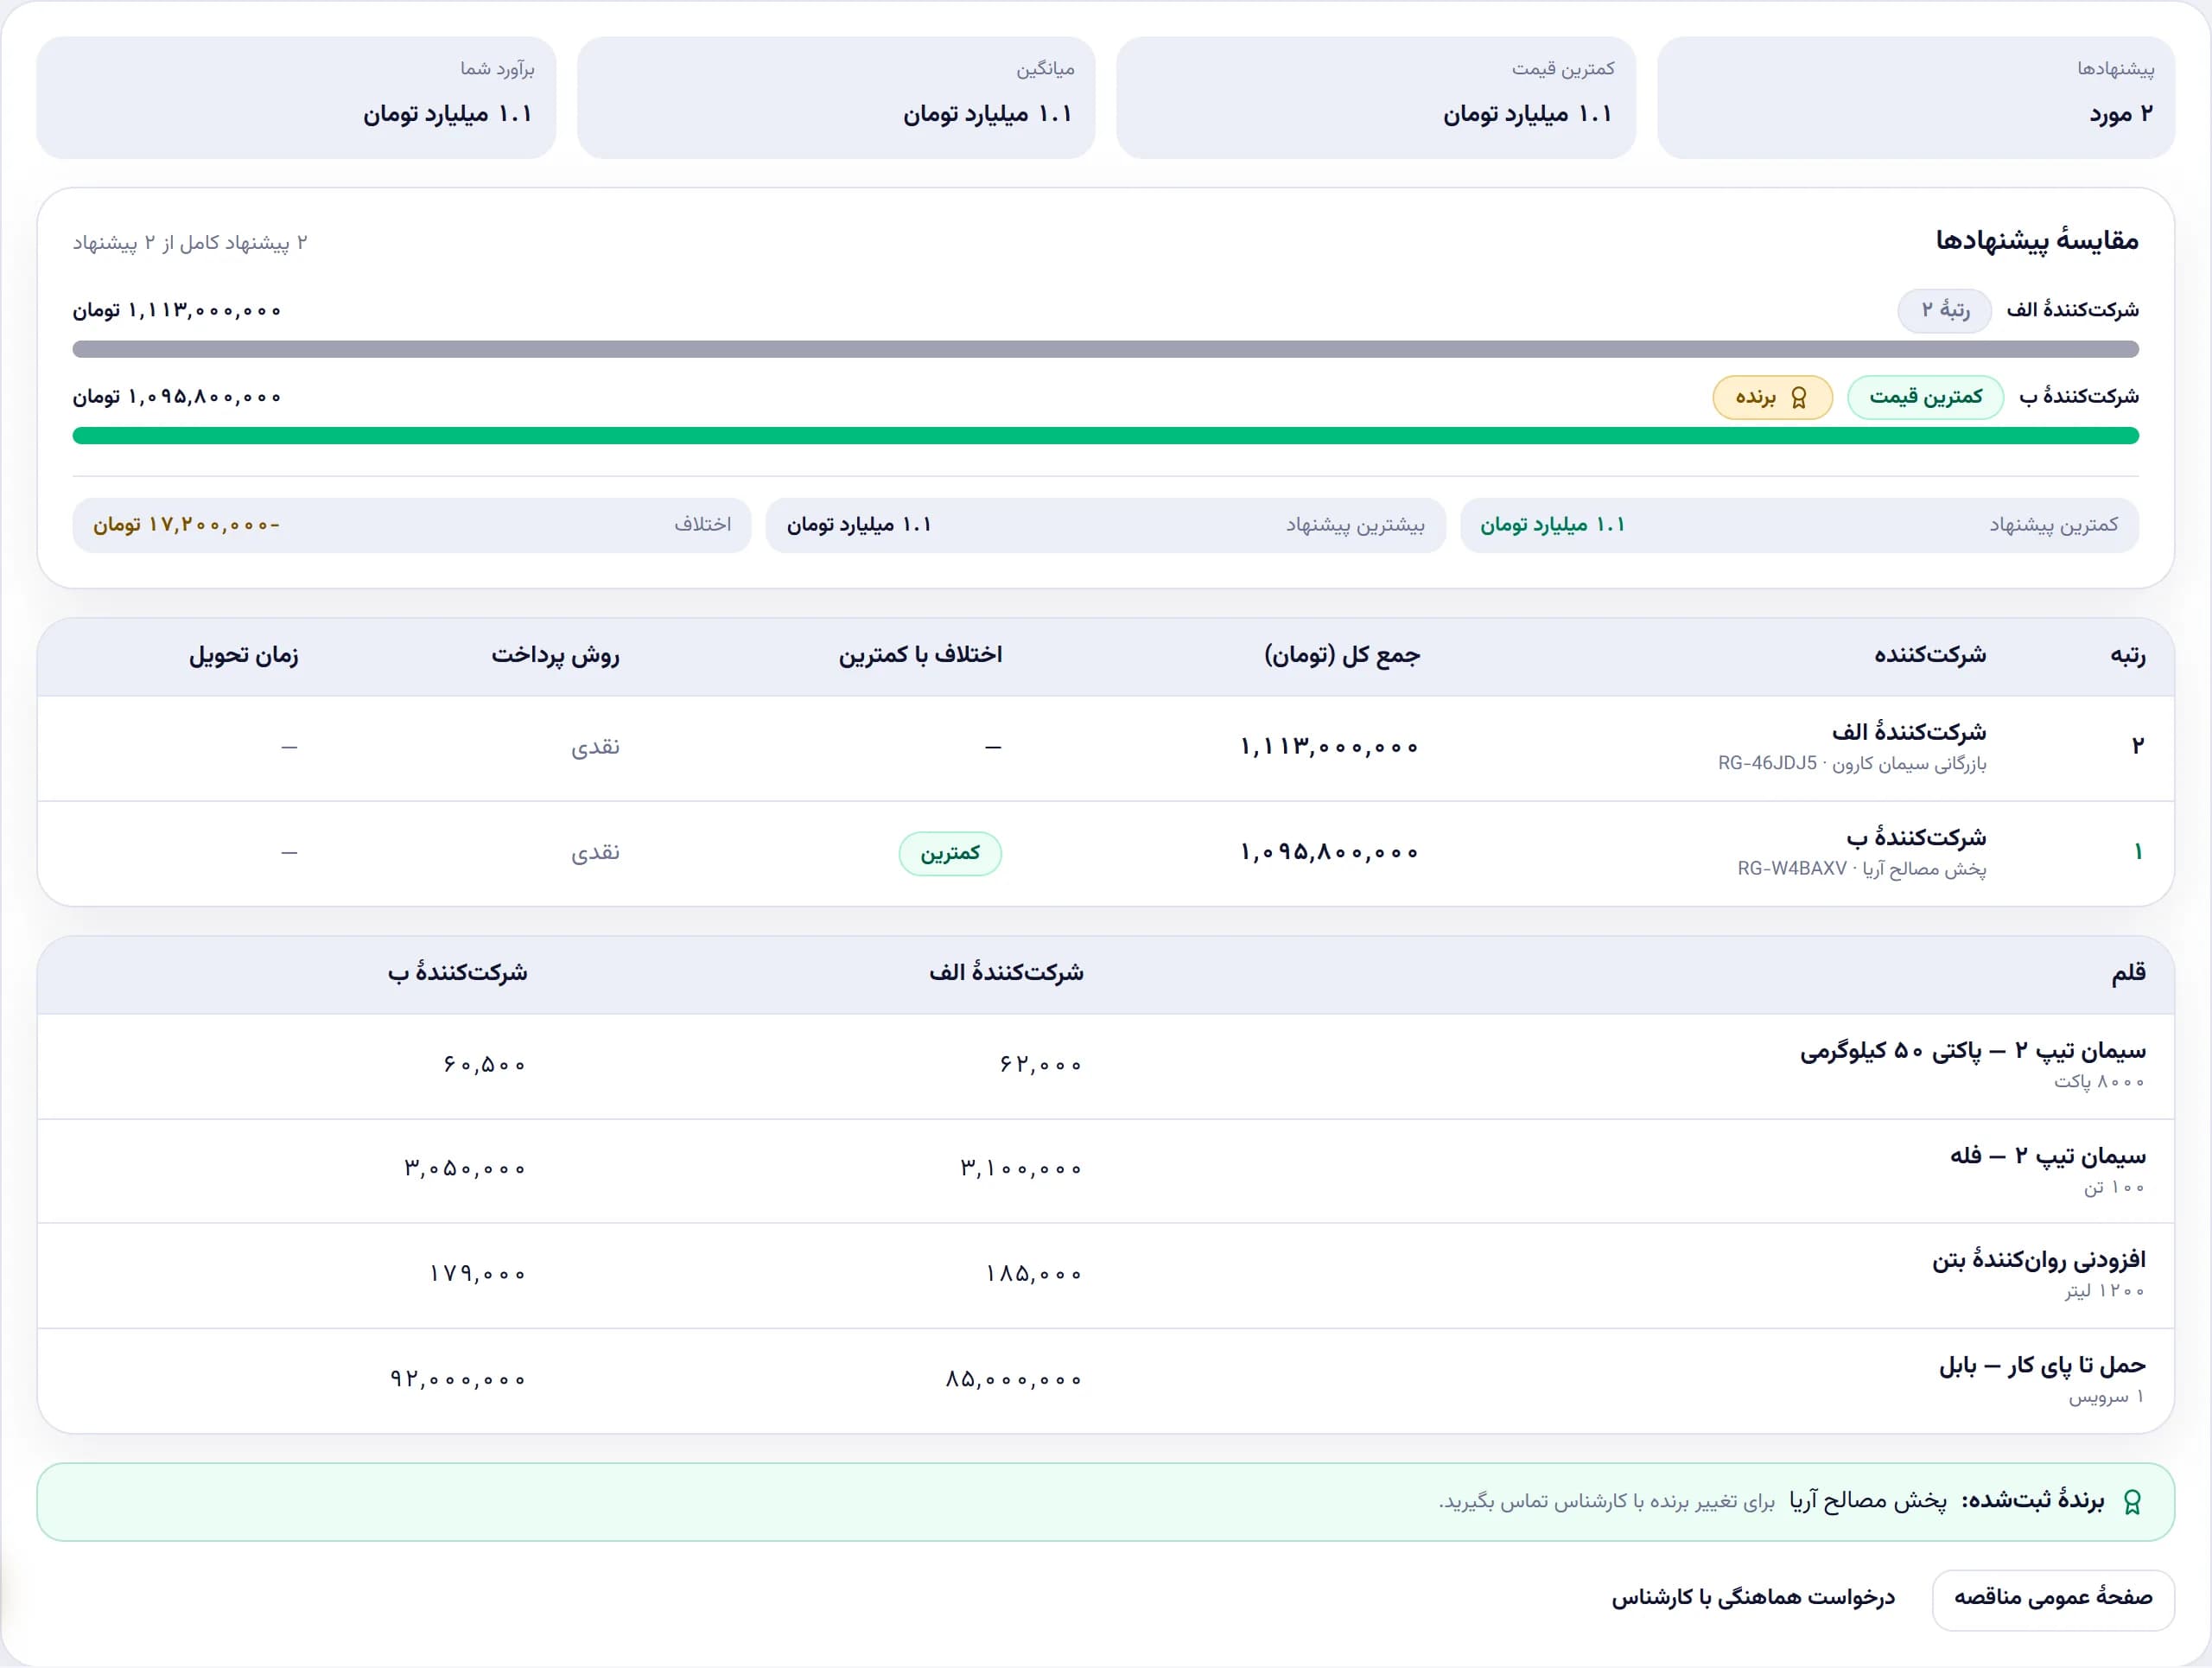Viewport: 2212px width, 1668px height.
Task: Click the price ۳,۱۰۰,۰۰۰
Action: click(1021, 1169)
